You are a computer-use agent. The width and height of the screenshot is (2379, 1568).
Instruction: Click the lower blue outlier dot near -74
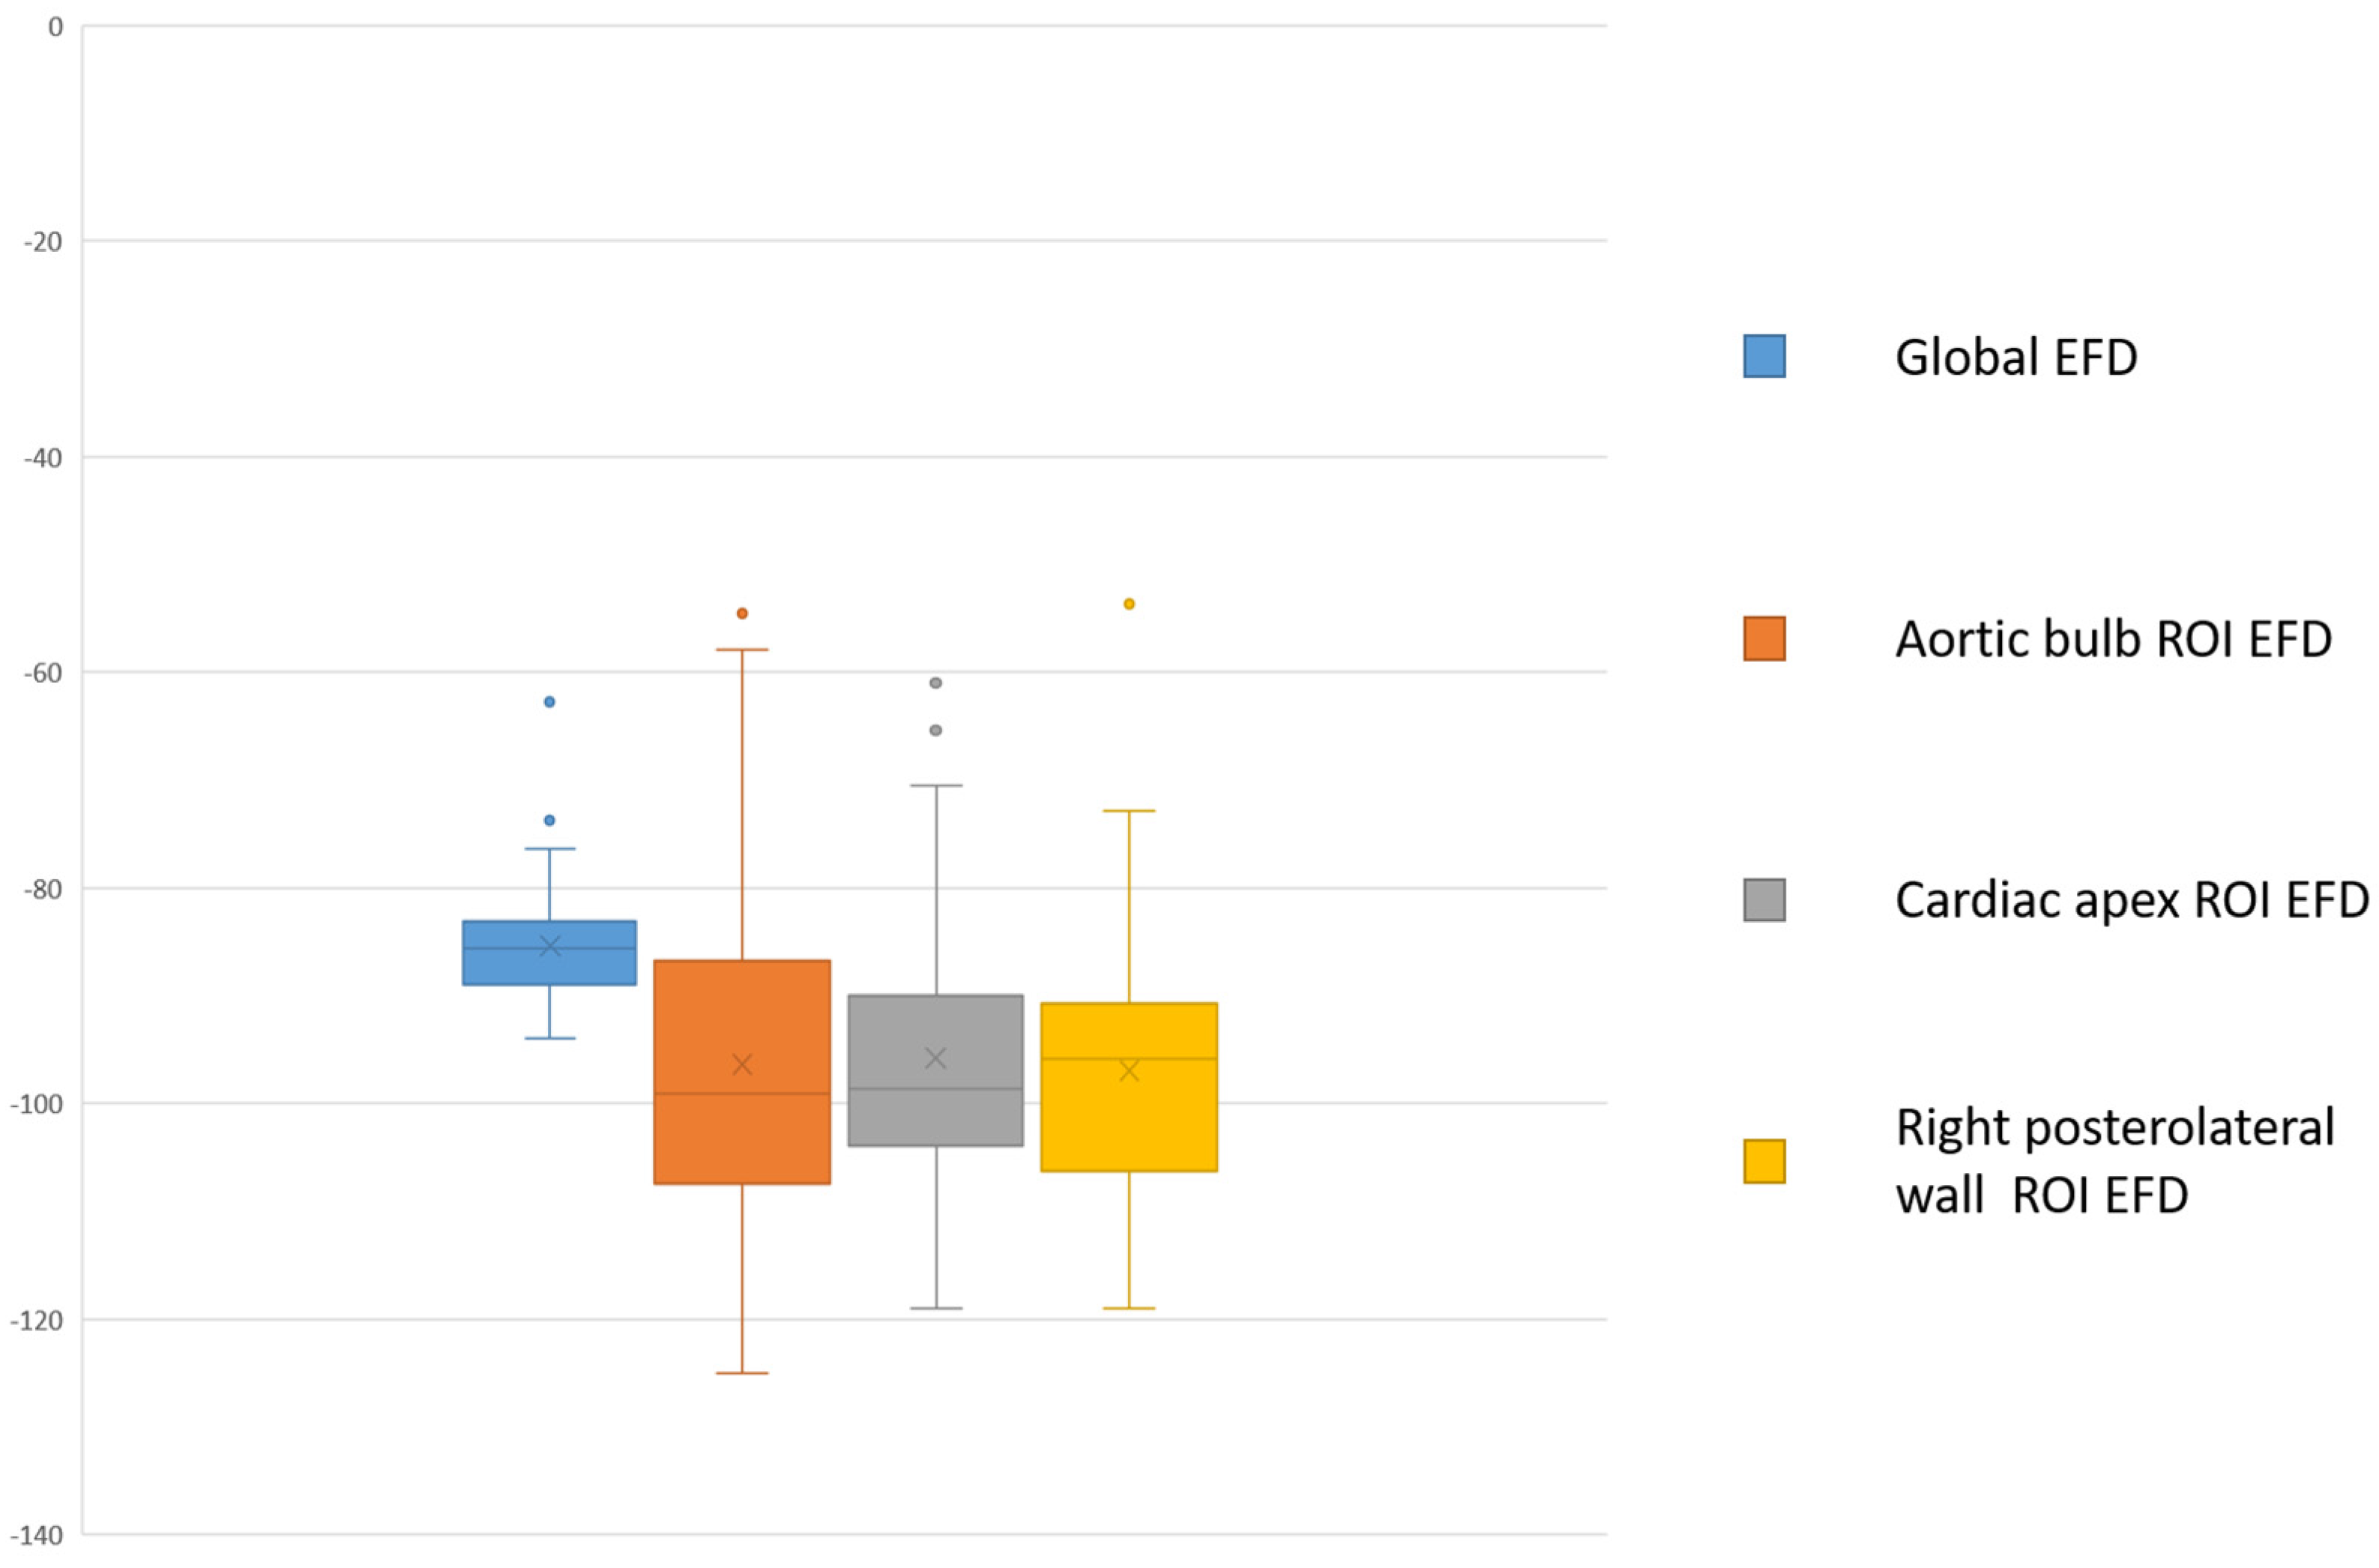[x=549, y=820]
